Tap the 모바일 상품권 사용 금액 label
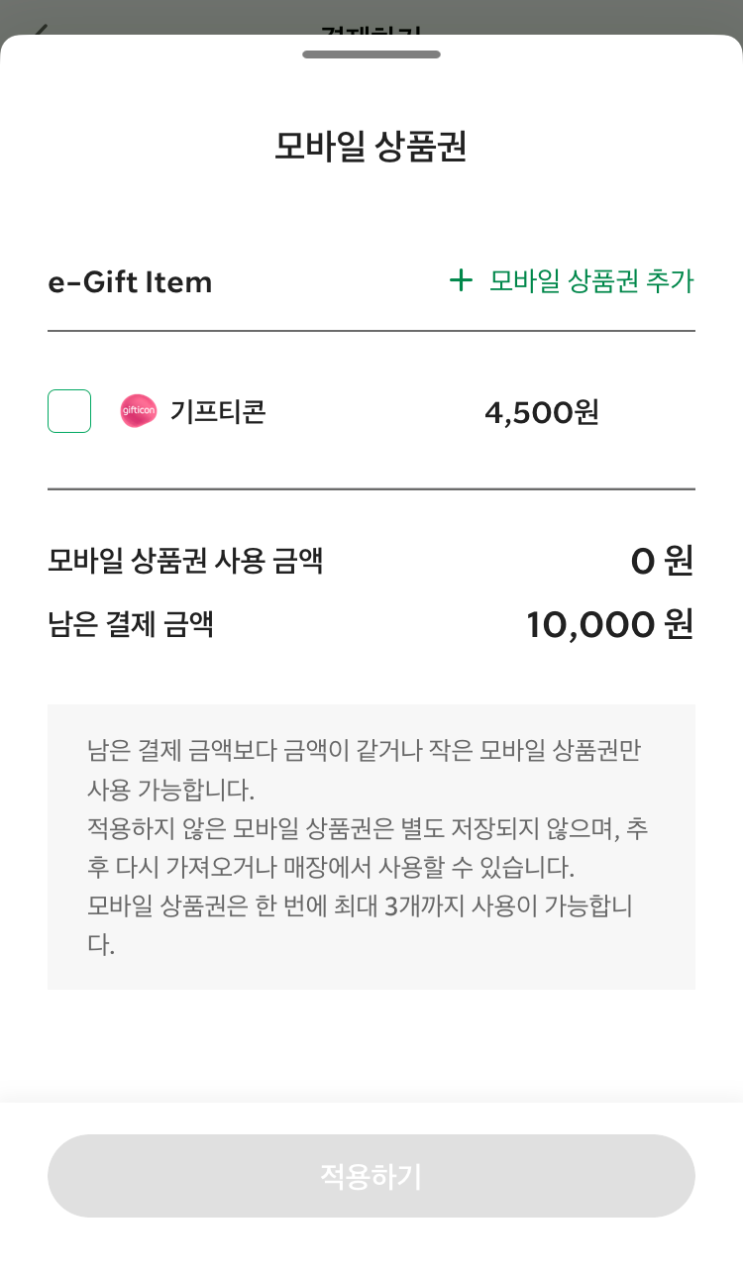Viewport: 743px width, 1276px height. pos(185,561)
